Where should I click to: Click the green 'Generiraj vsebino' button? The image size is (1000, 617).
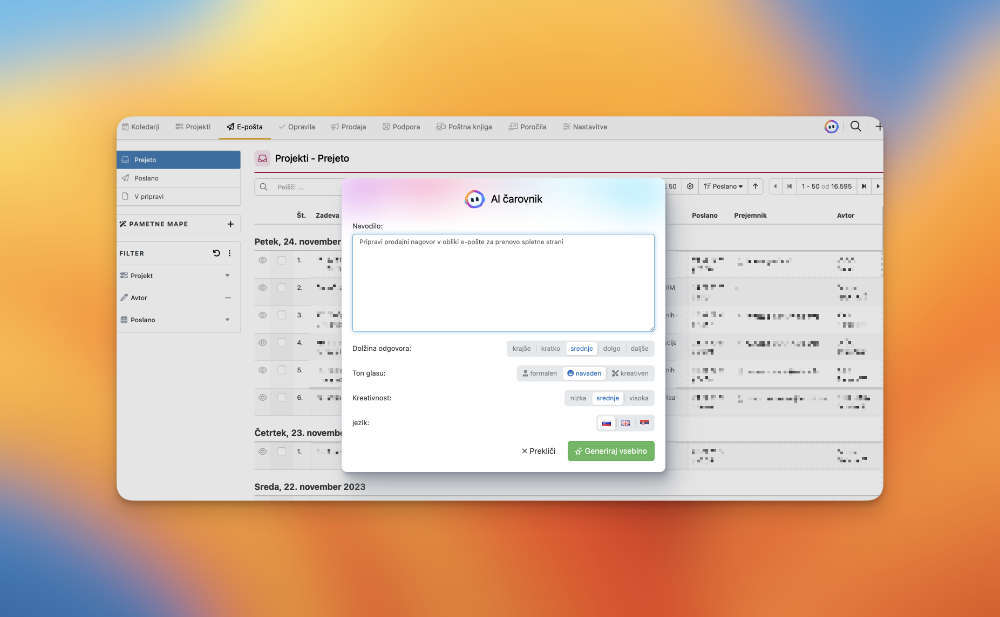[611, 451]
